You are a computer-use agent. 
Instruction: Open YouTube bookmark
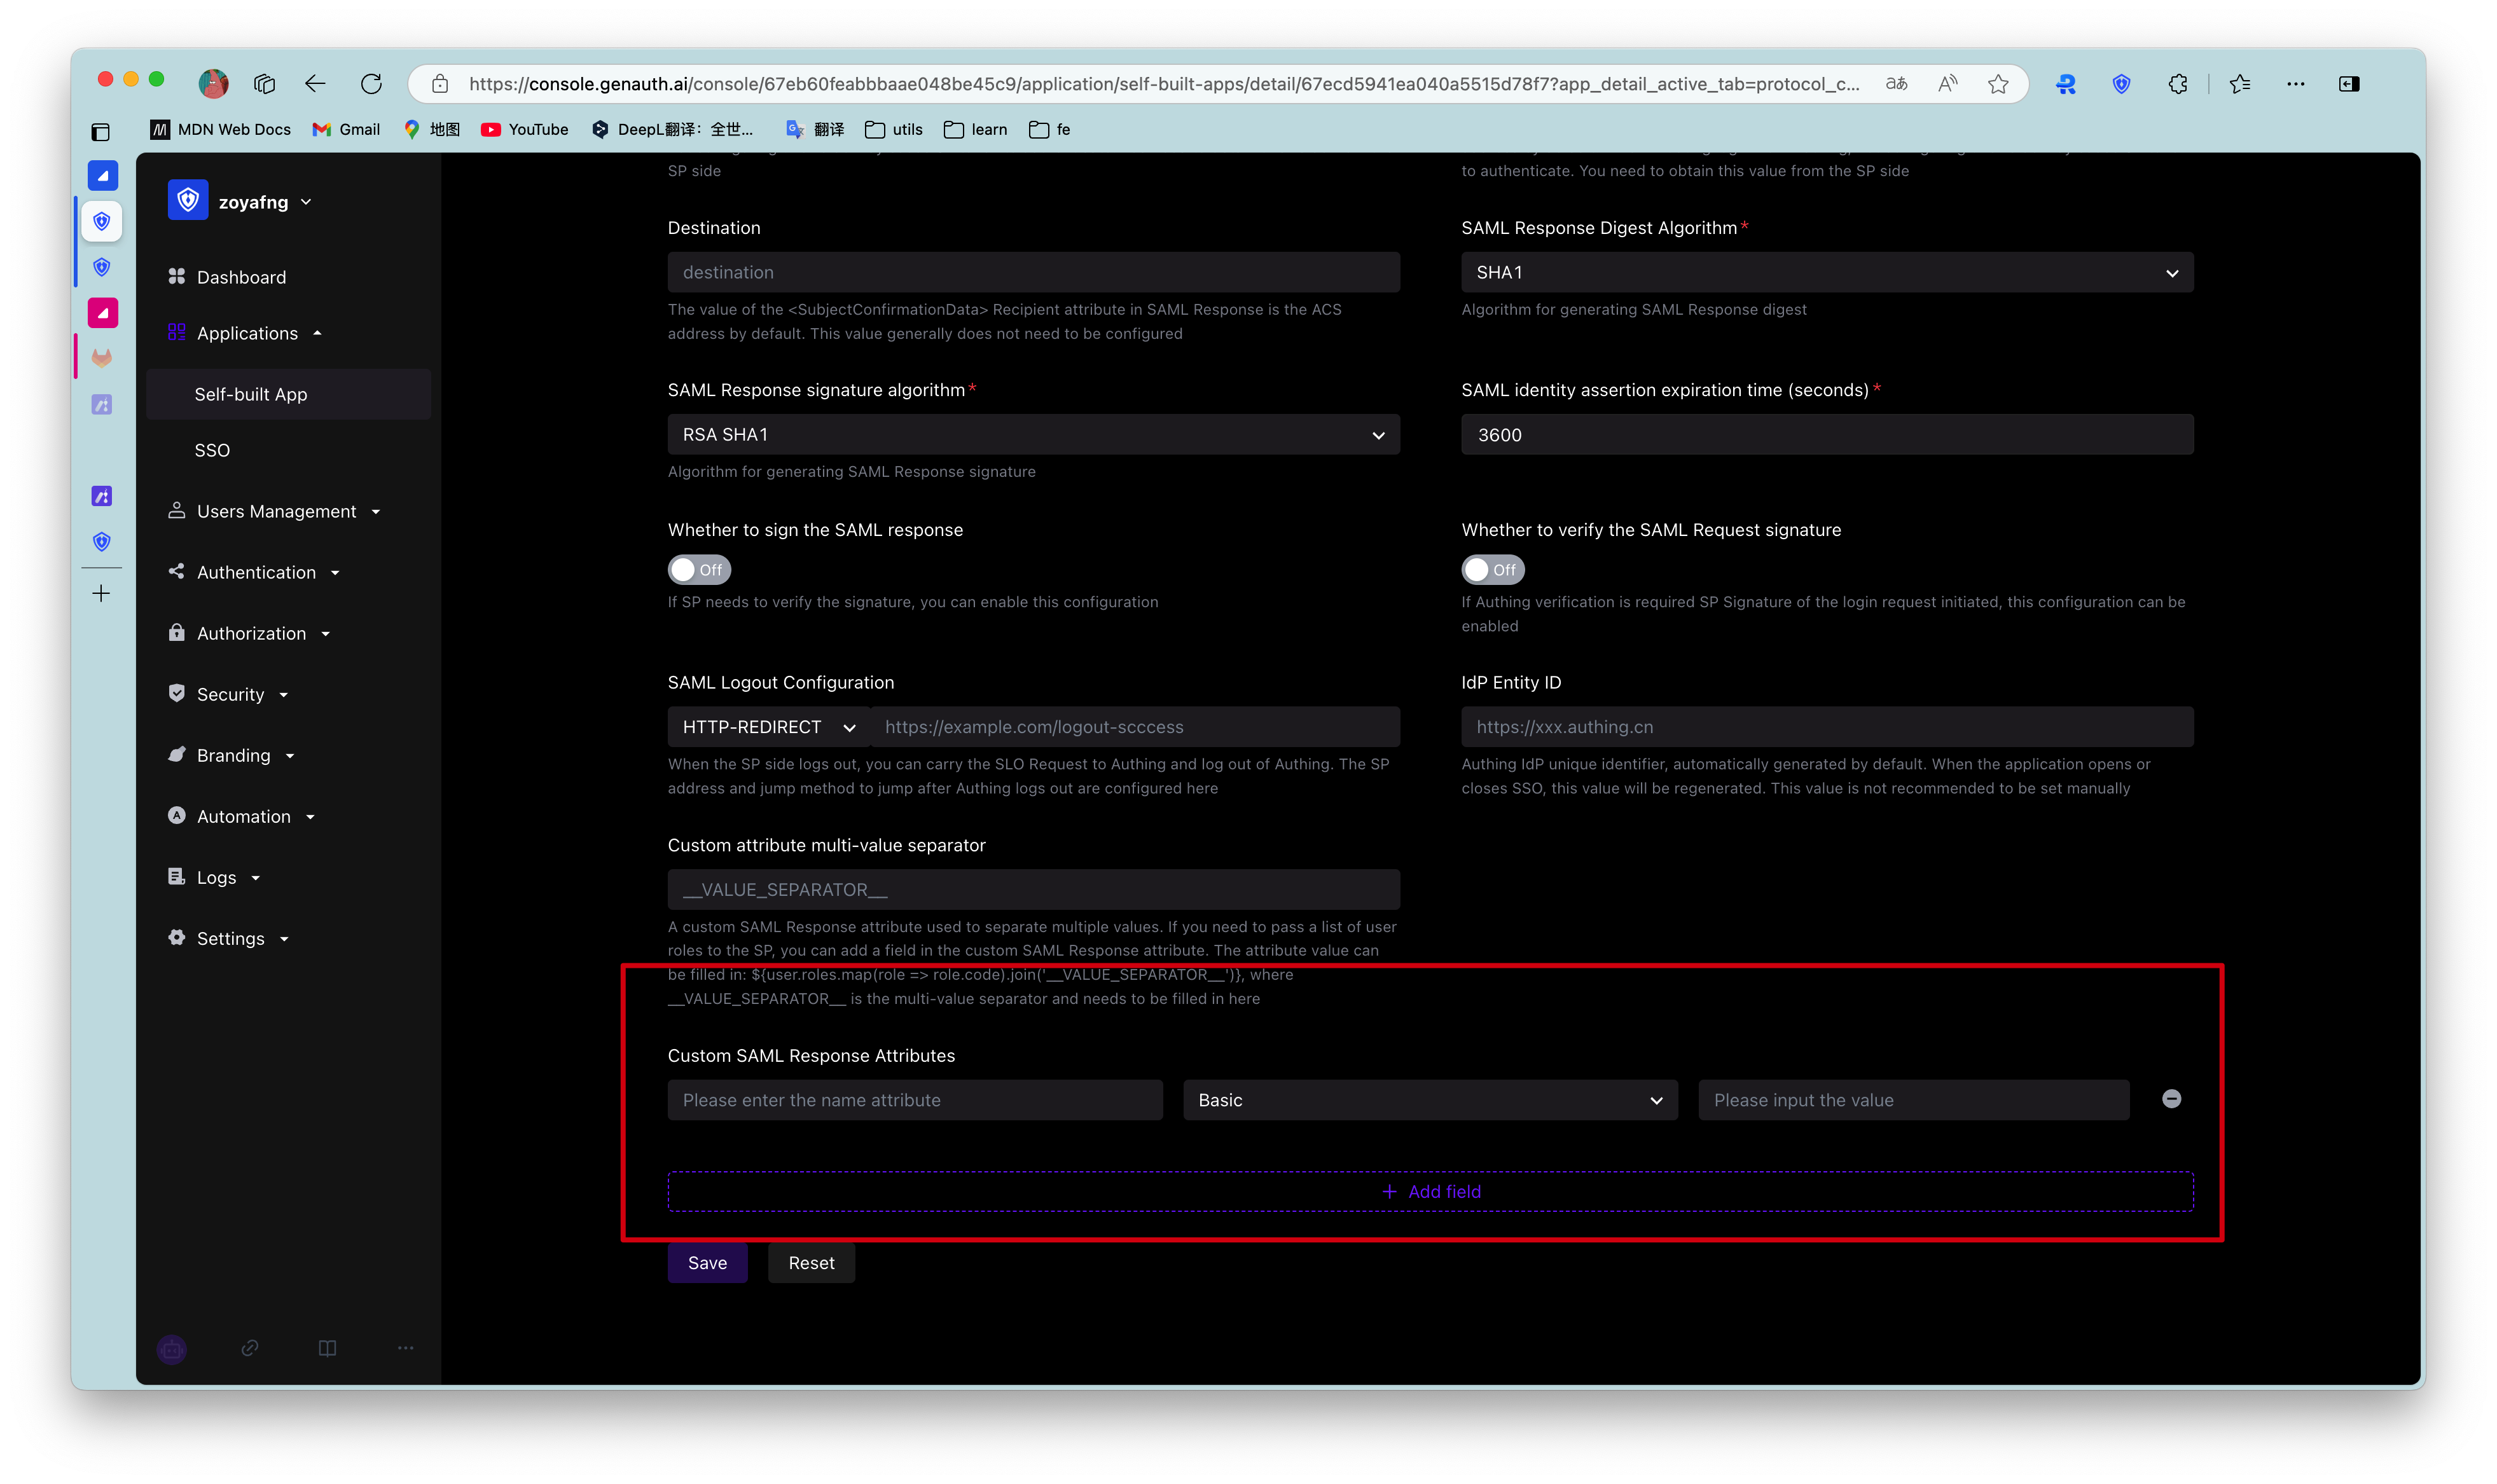pos(524,129)
